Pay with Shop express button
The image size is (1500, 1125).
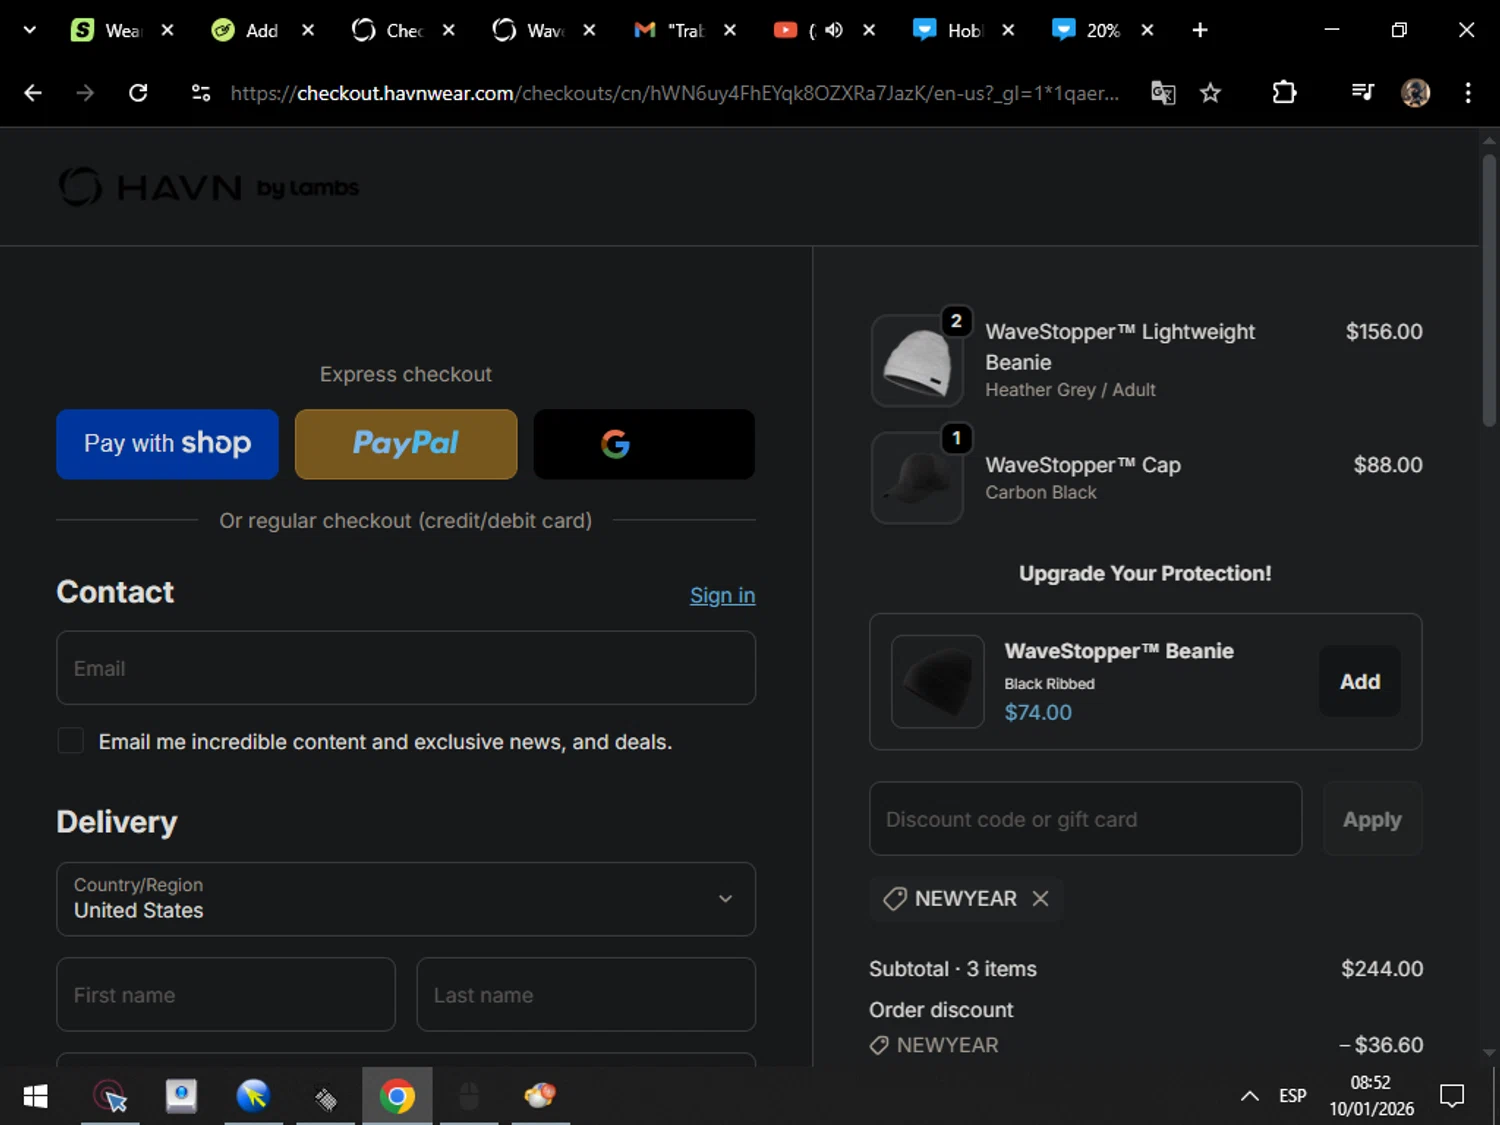point(167,444)
